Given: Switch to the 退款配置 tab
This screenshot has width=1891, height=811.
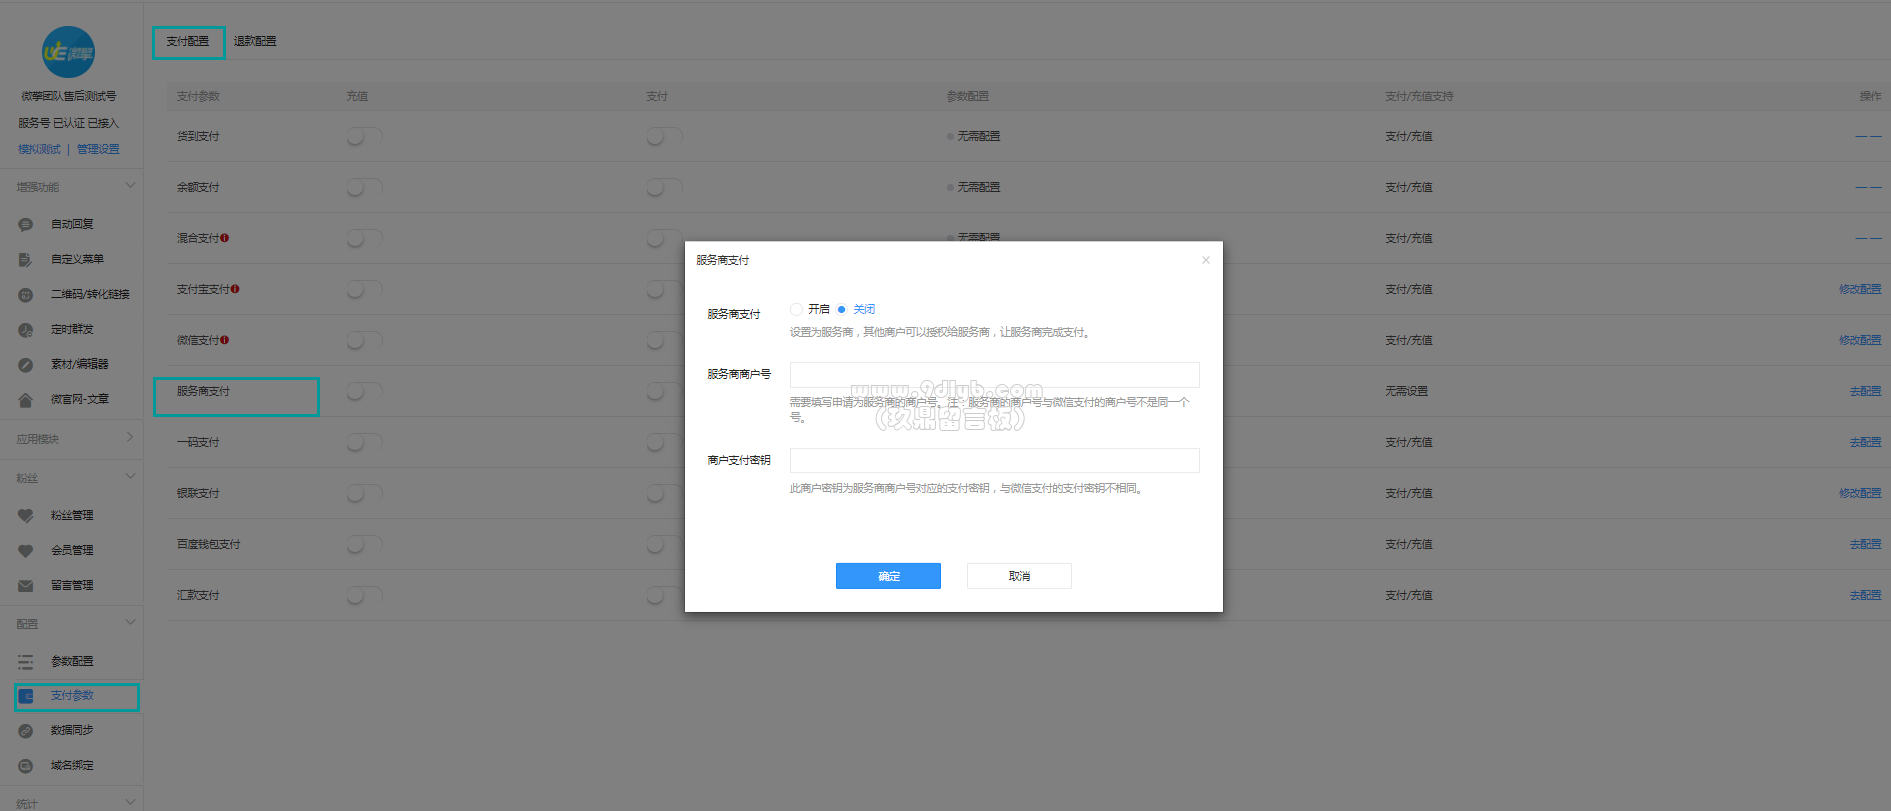Looking at the screenshot, I should coord(255,42).
